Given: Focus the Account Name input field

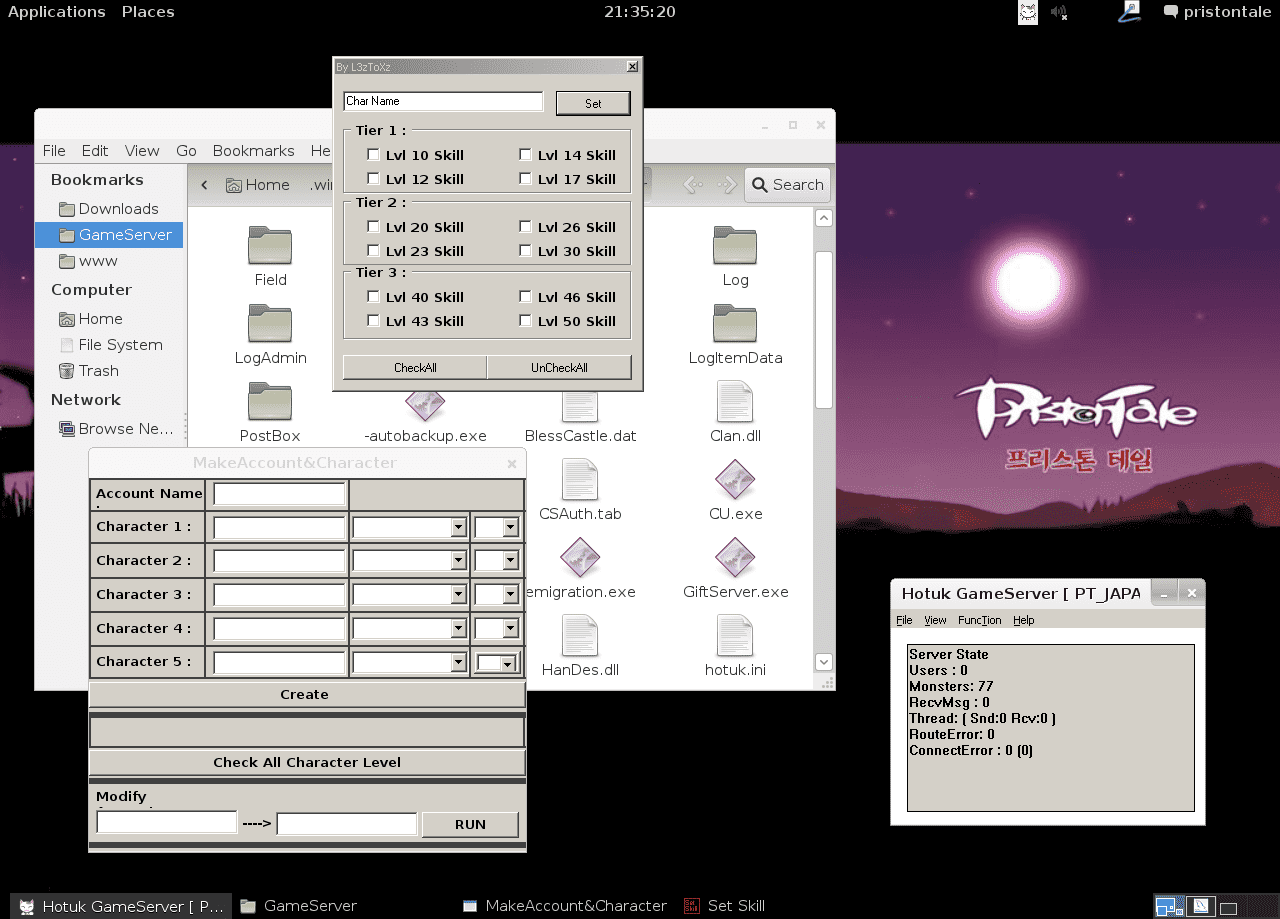Looking at the screenshot, I should pos(279,494).
